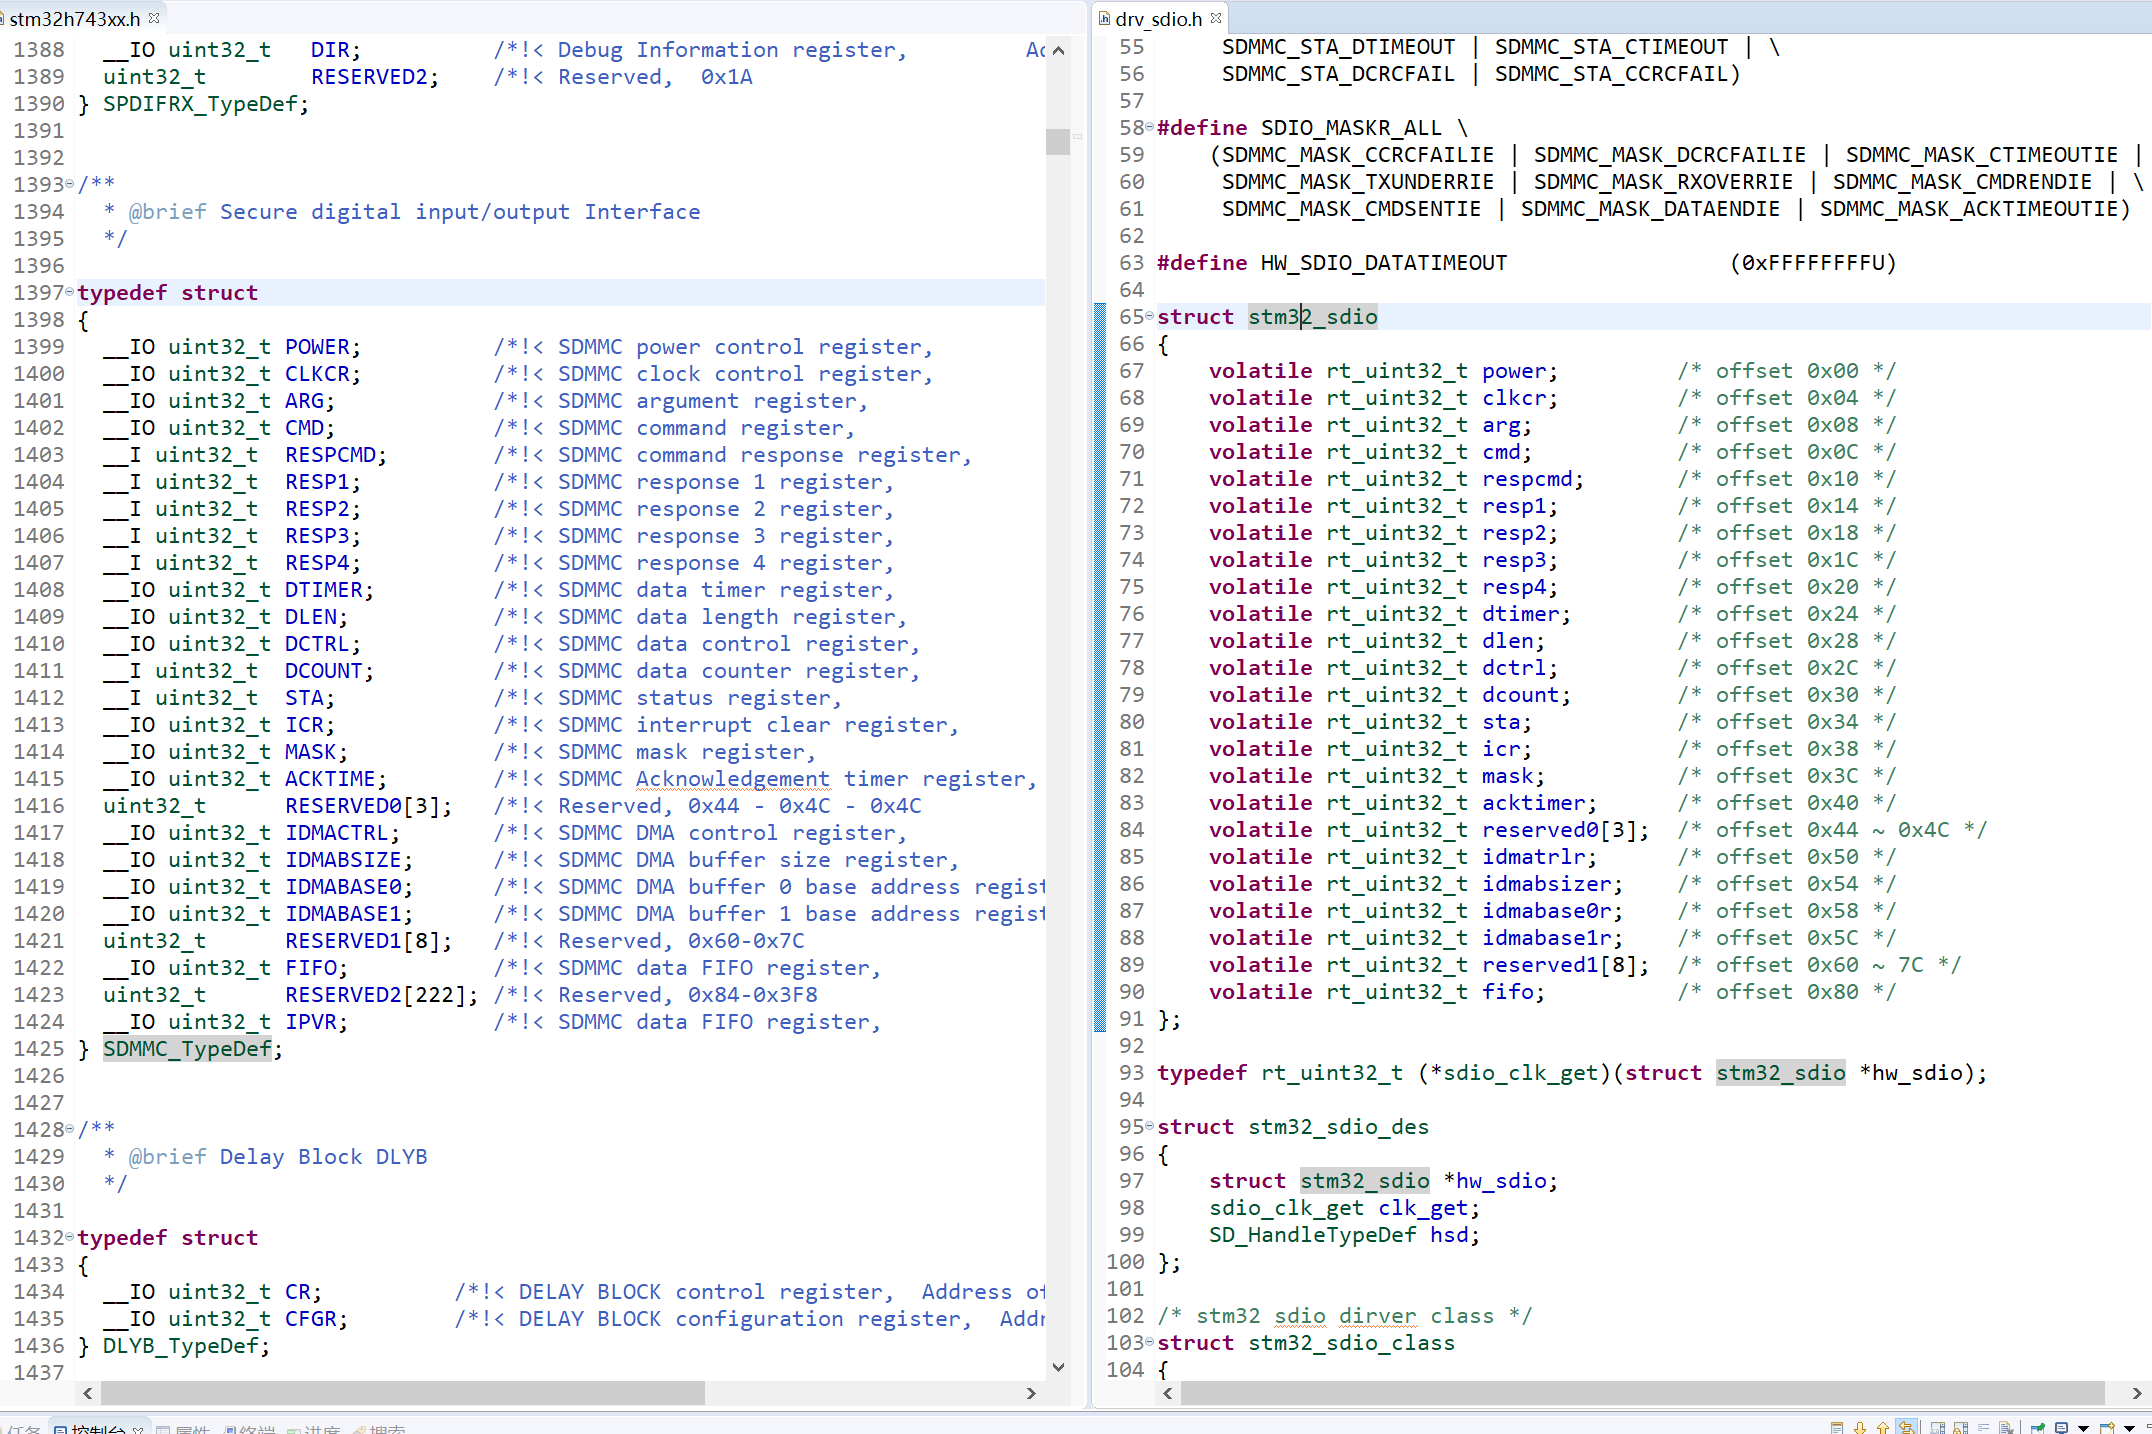Toggle console scroll lock icon
Screen dimensions: 2152x1434
(1960, 1428)
